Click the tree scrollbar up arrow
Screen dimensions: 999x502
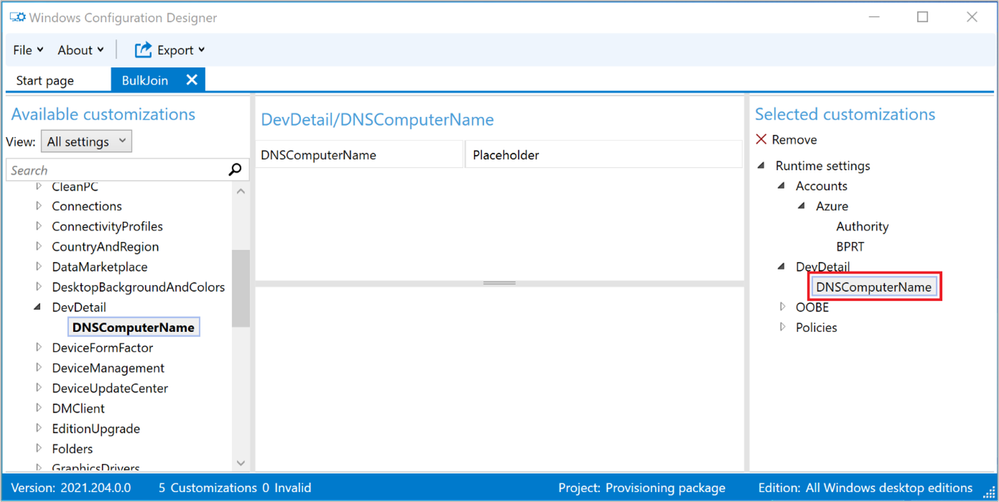(240, 190)
